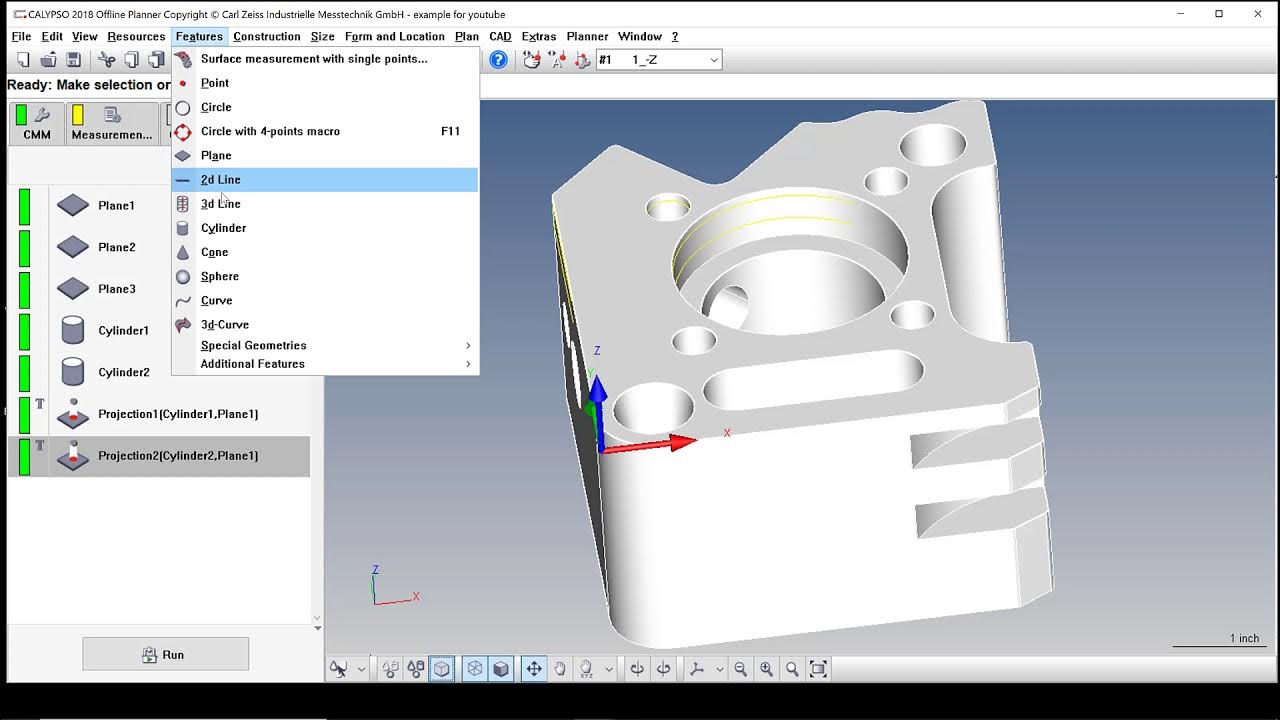Open the Form and Location menu
The width and height of the screenshot is (1280, 720).
pos(394,36)
